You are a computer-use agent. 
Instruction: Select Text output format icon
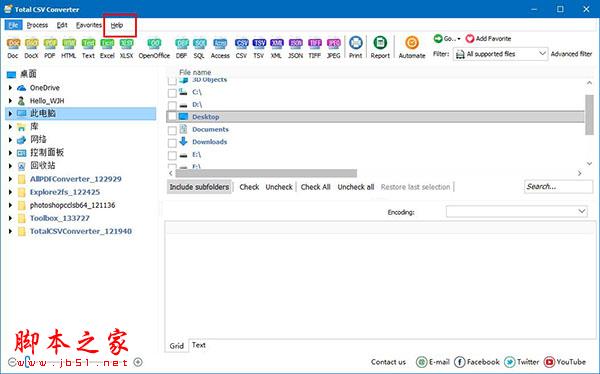(88, 43)
